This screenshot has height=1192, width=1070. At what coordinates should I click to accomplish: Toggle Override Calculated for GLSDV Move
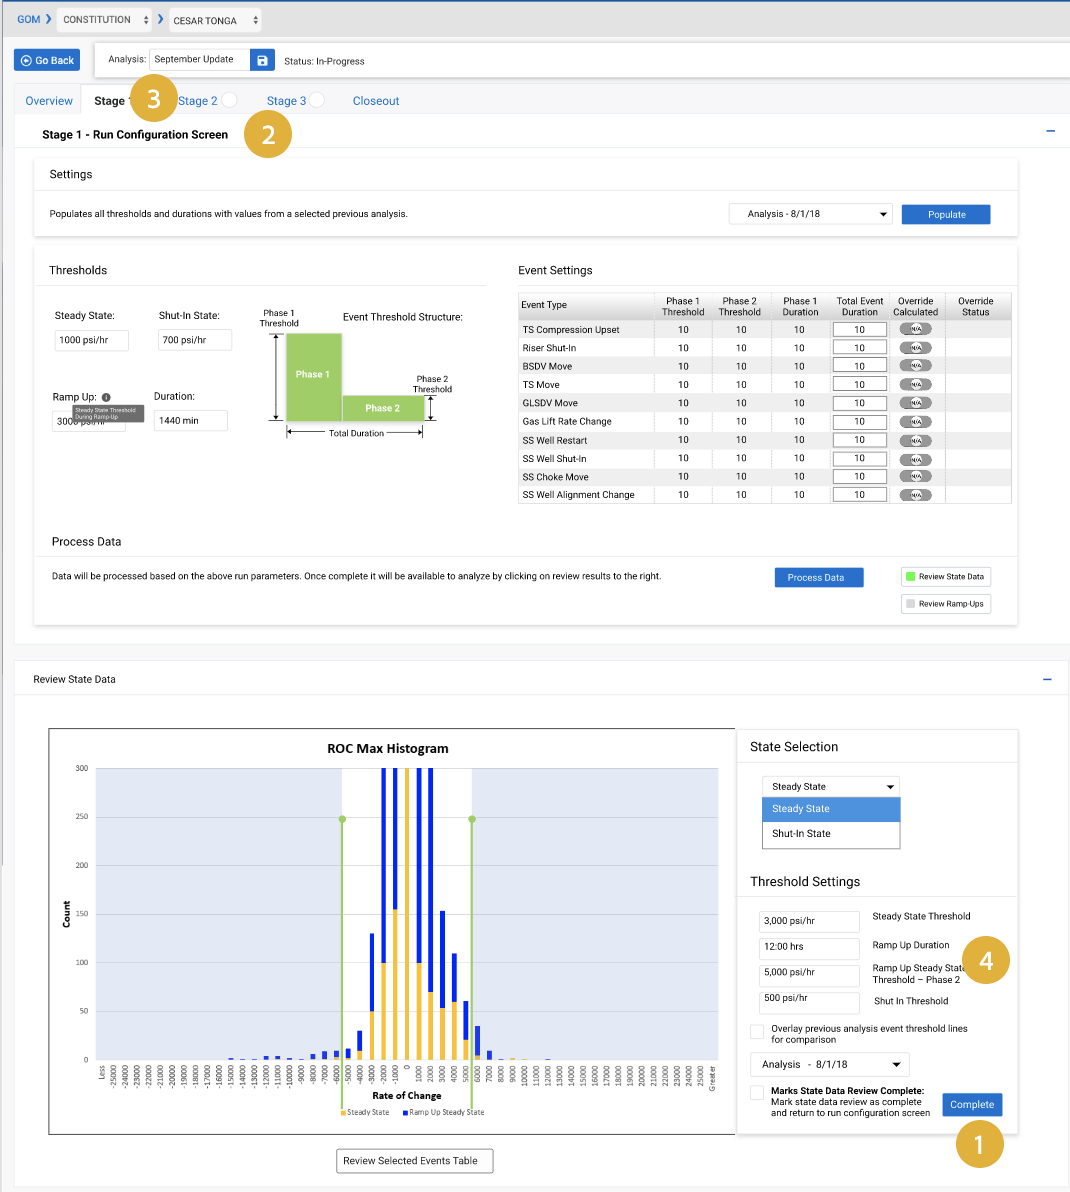tap(915, 403)
